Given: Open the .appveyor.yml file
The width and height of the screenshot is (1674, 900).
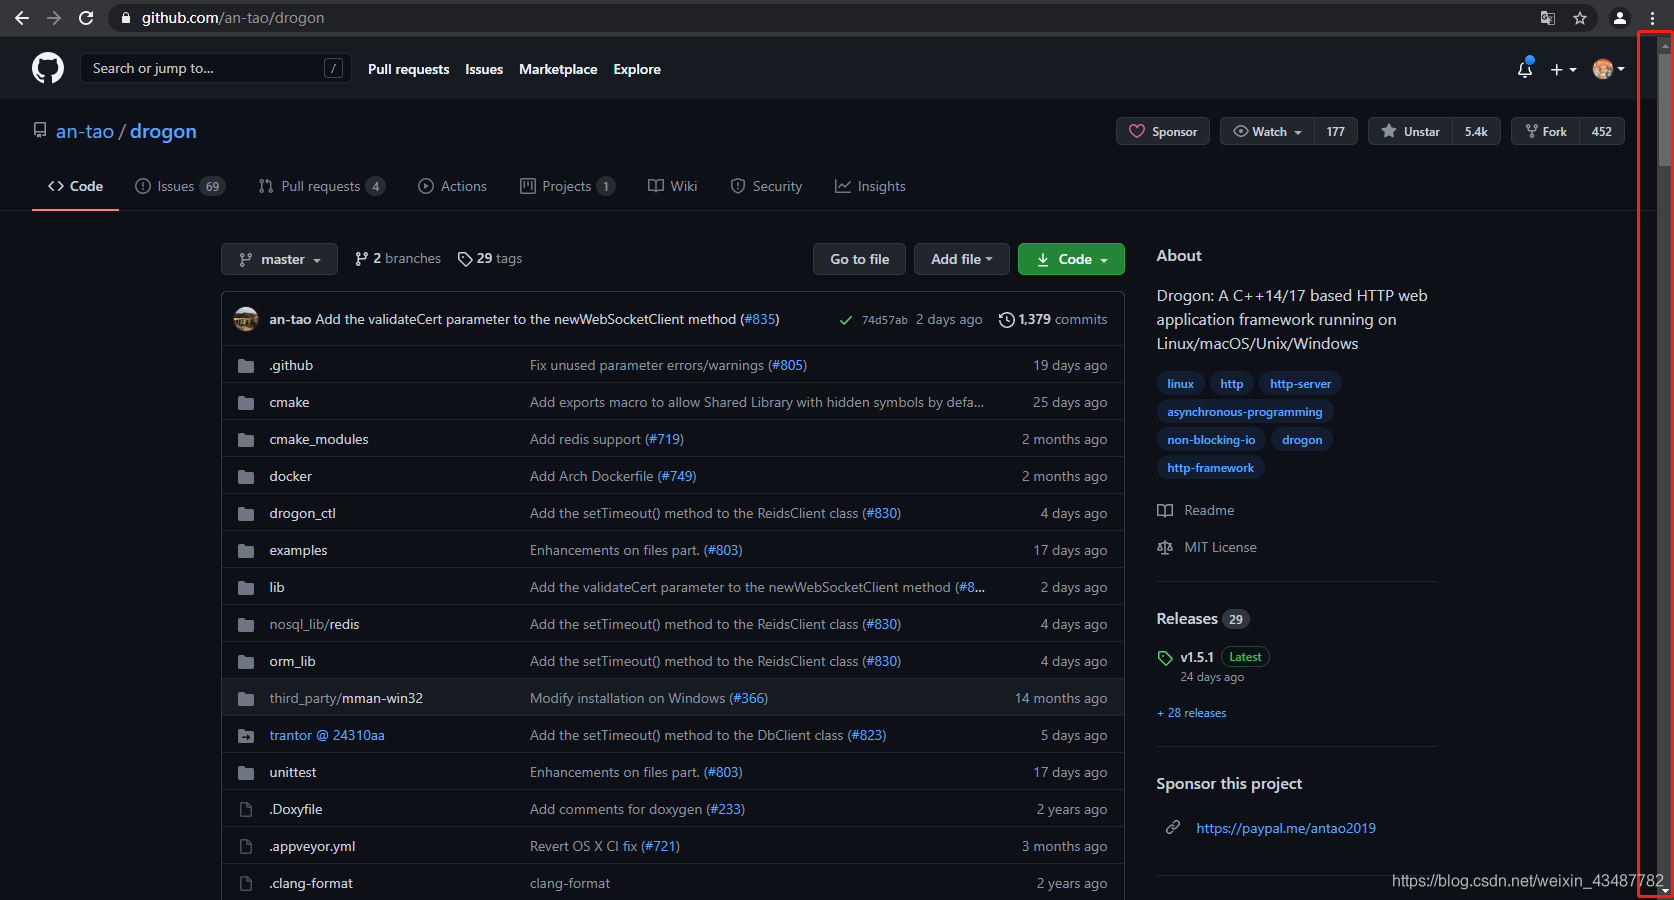Looking at the screenshot, I should [x=312, y=846].
